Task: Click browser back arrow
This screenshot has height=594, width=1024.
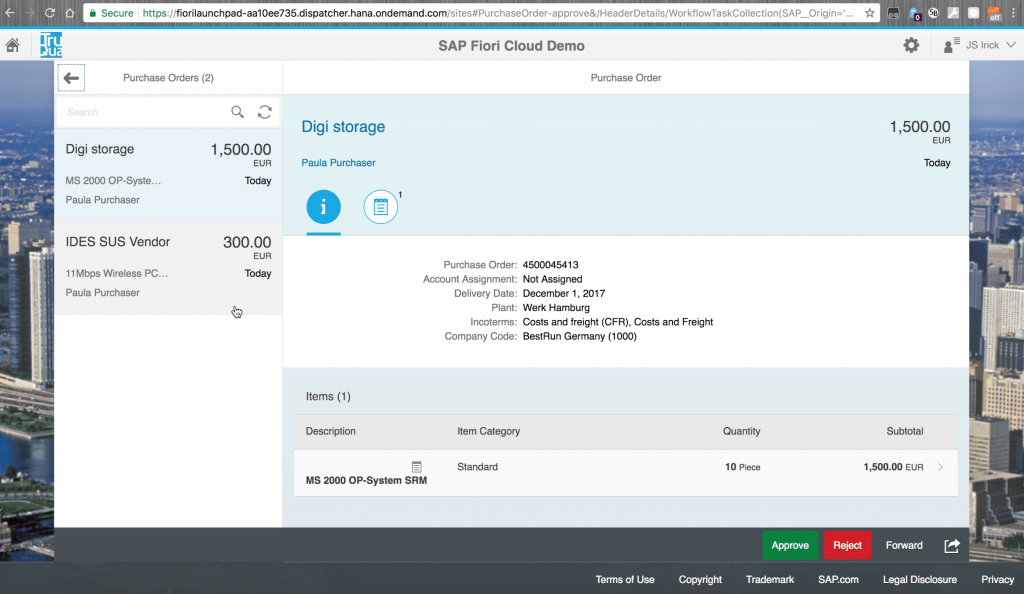Action: coord(10,12)
